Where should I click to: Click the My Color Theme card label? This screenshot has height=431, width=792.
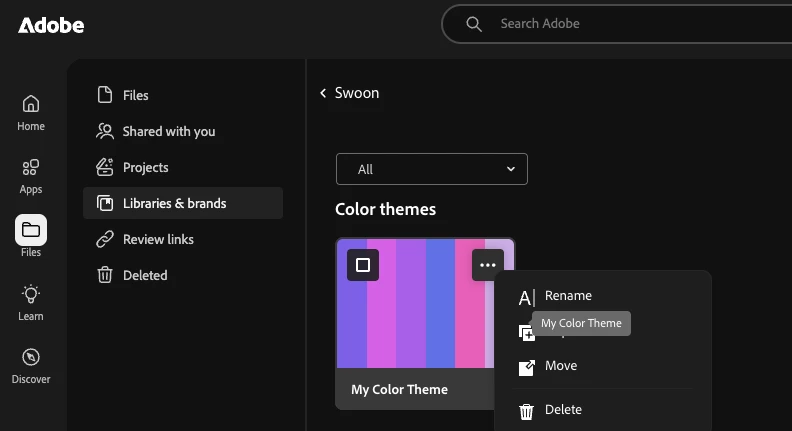(x=399, y=390)
